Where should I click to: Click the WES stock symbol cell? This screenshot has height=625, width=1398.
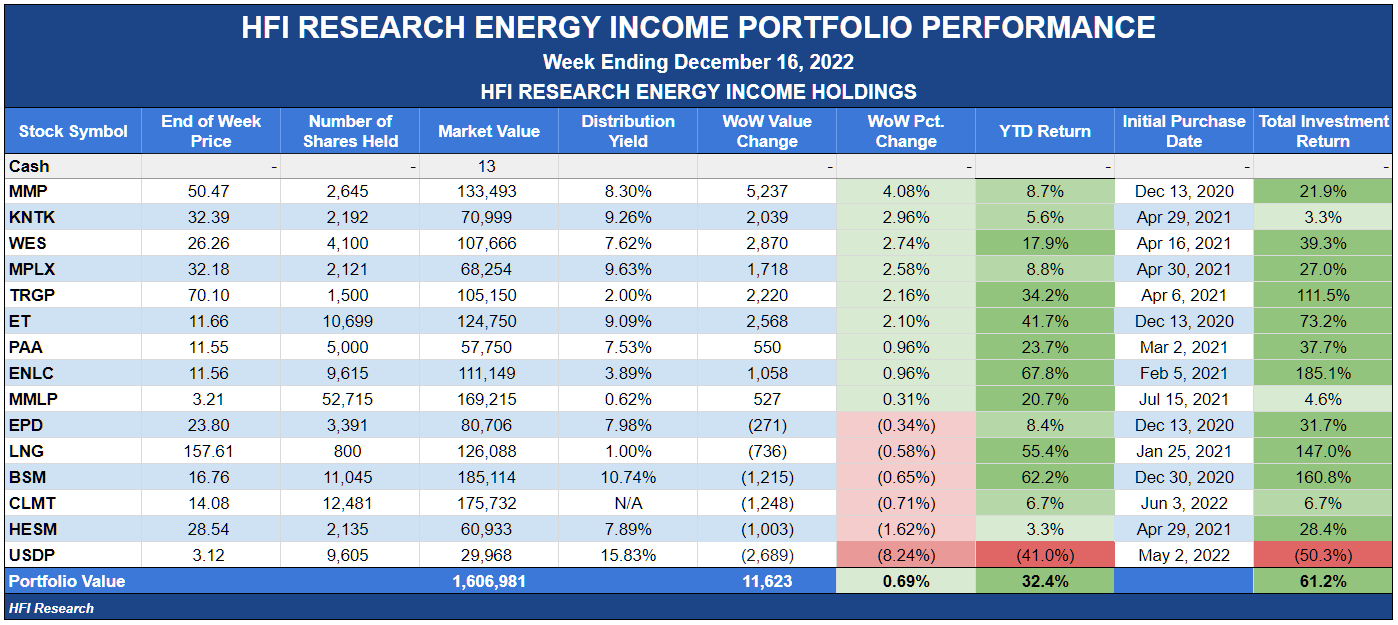click(73, 243)
